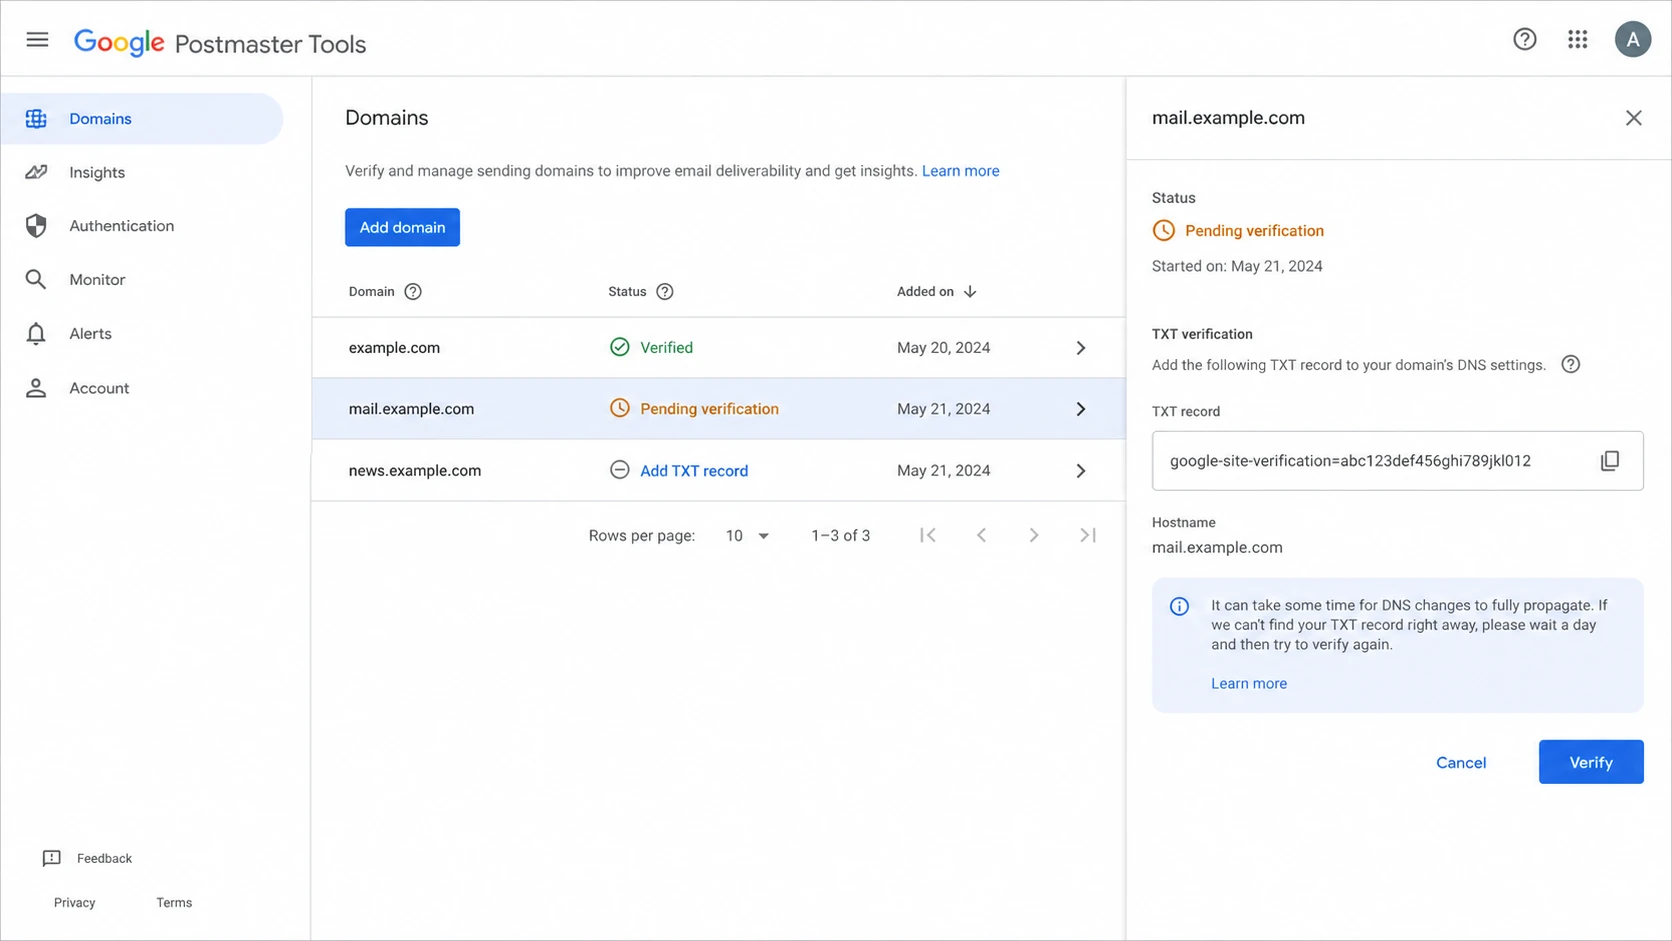Viewport: 1672px width, 941px height.
Task: Expand the example.com row chevron
Action: [1081, 348]
